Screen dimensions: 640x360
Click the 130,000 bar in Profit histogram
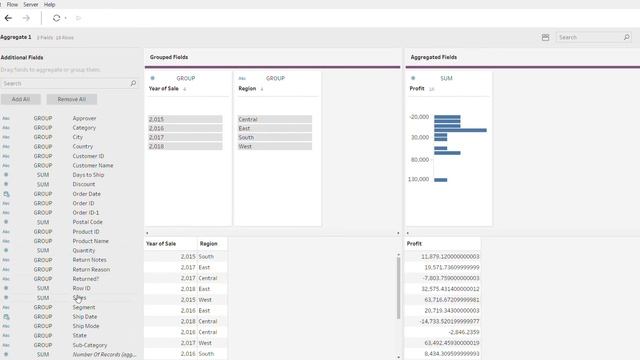[x=441, y=180]
